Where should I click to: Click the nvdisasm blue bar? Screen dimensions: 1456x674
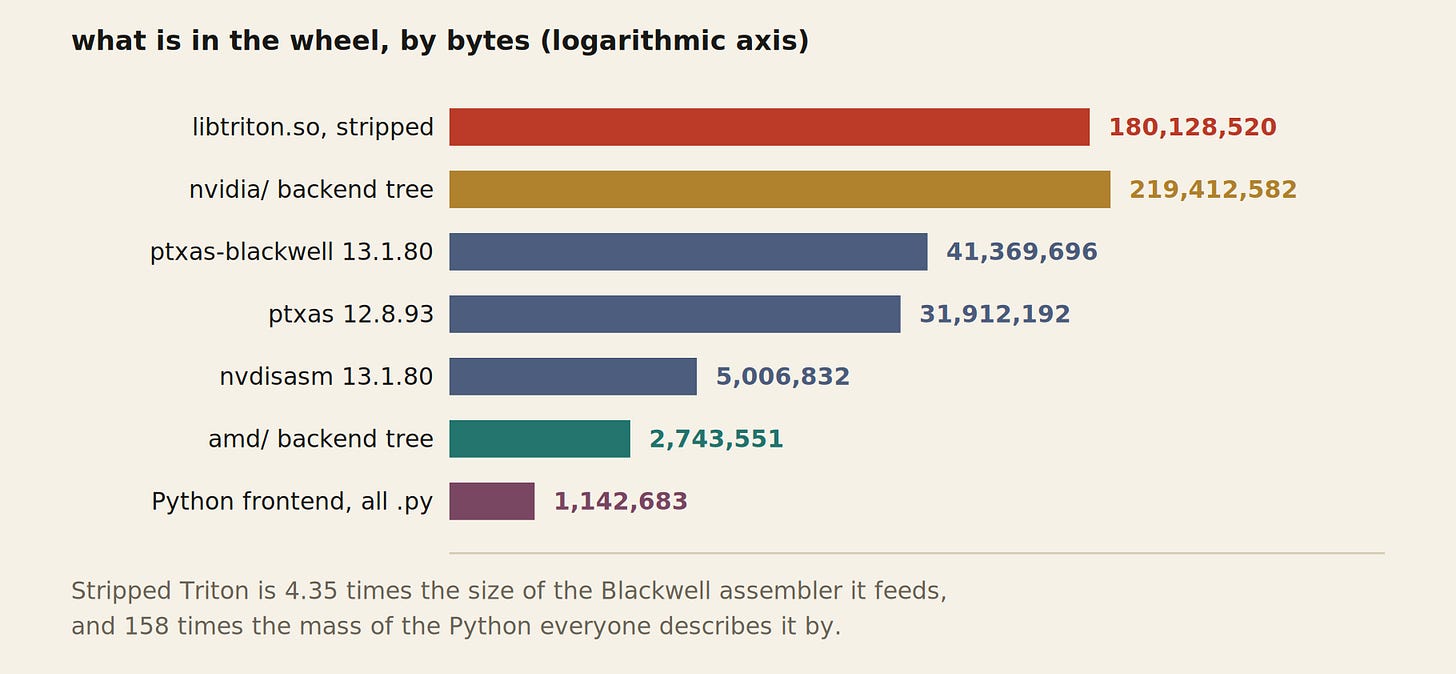click(x=573, y=376)
